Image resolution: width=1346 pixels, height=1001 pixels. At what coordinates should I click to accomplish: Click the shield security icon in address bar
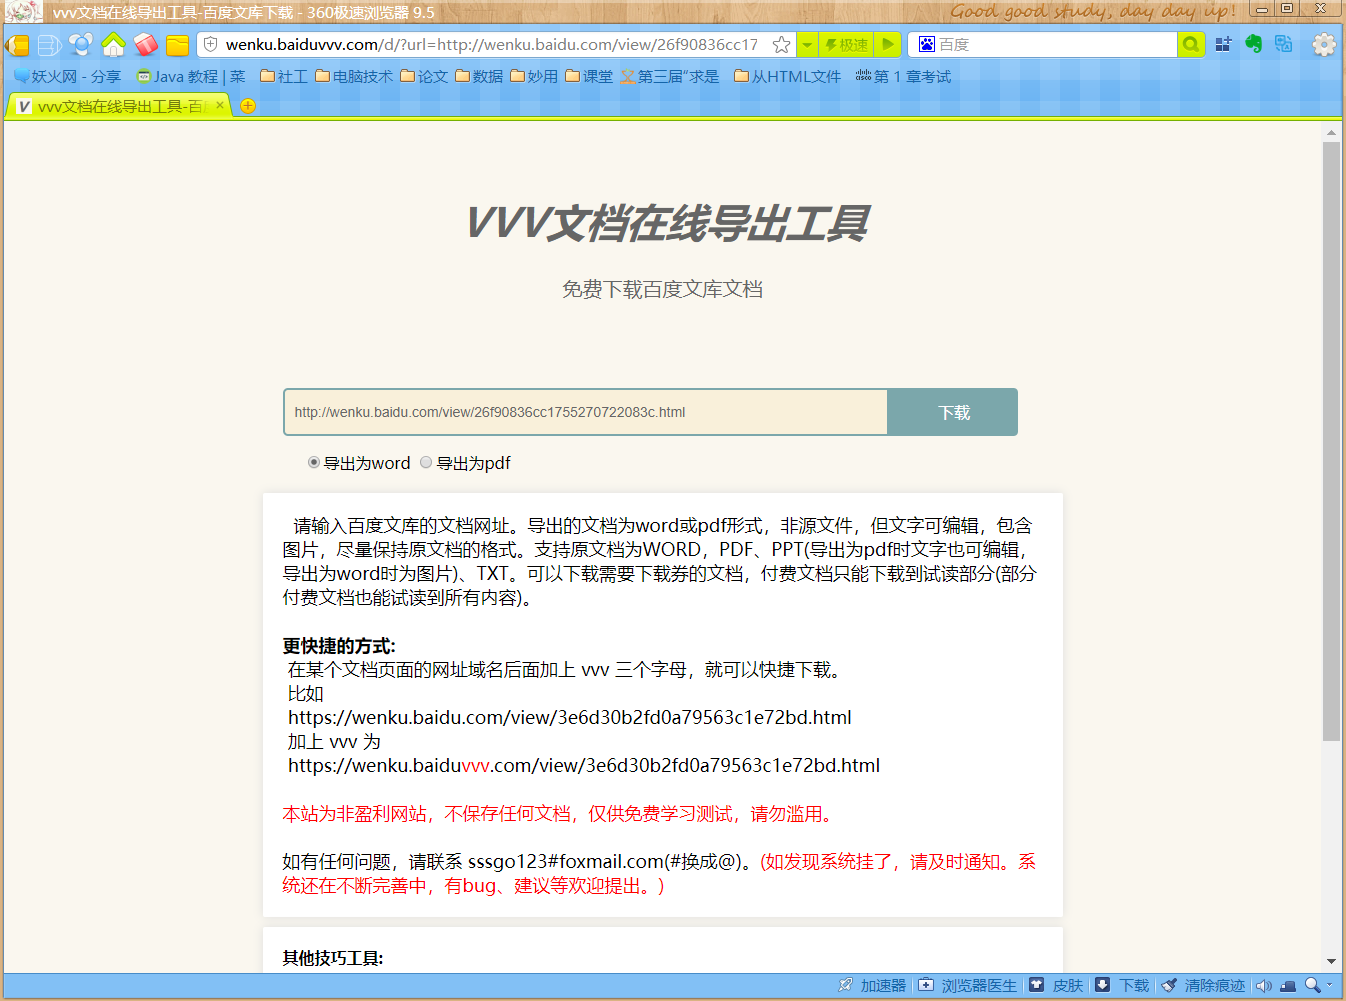211,44
